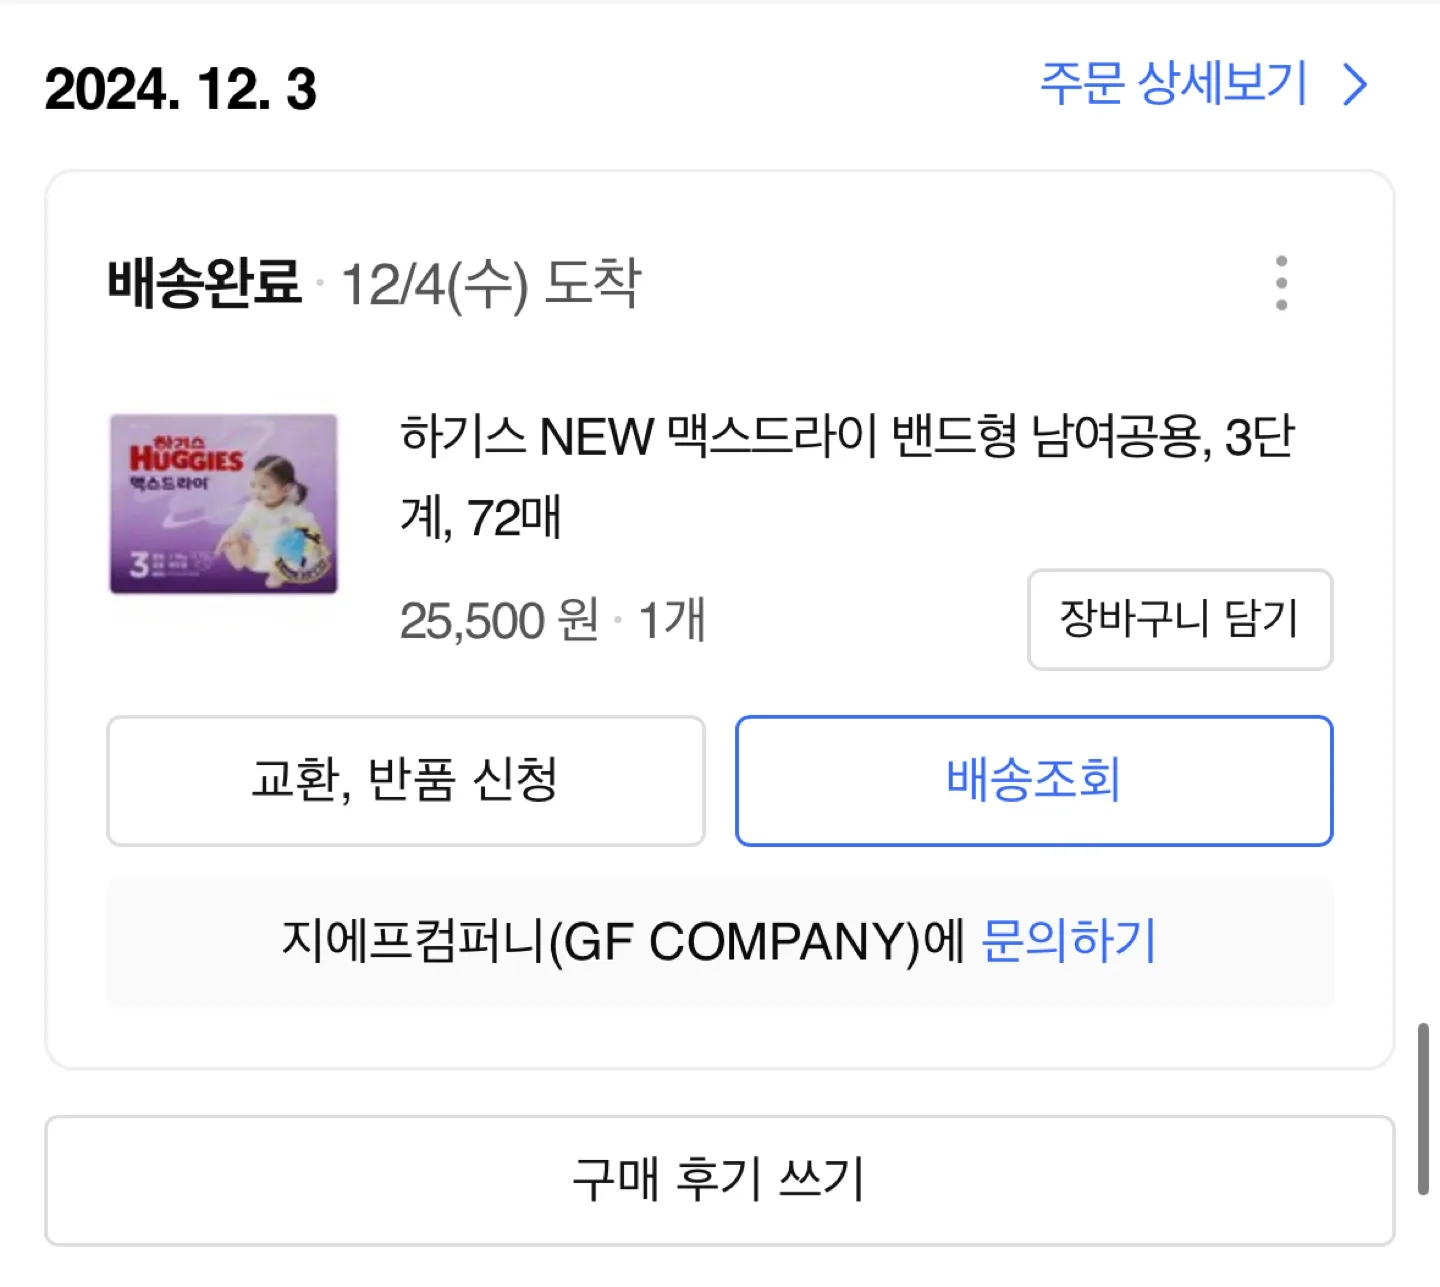Click the blue chevron beside 주문 상세보기
Viewport: 1440px width, 1287px height.
1355,85
